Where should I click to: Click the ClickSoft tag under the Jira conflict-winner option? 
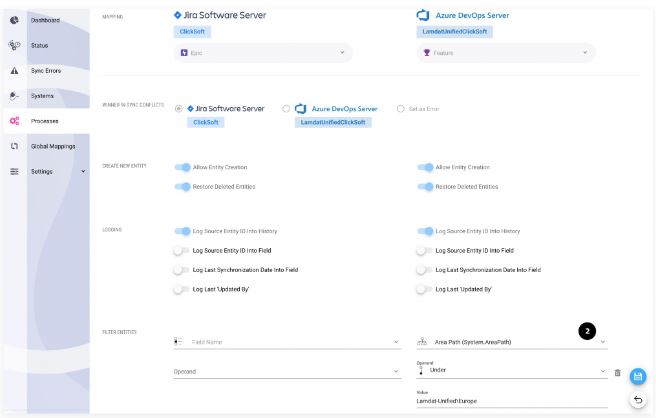click(x=205, y=122)
